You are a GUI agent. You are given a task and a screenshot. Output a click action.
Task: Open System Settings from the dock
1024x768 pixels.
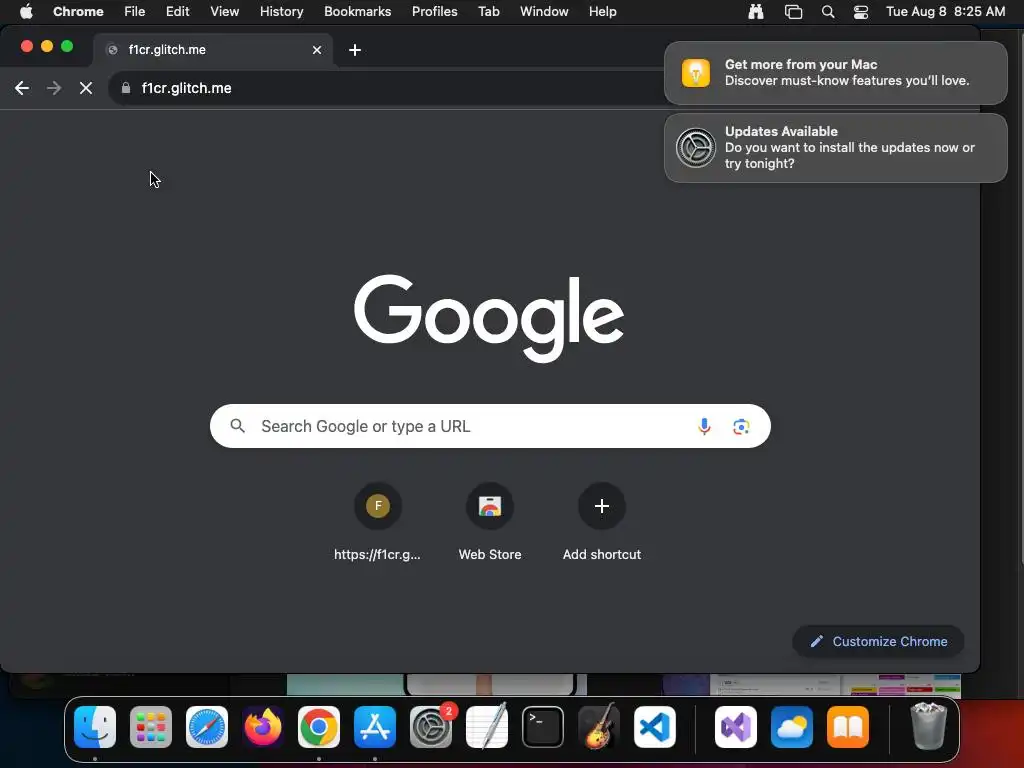431,727
